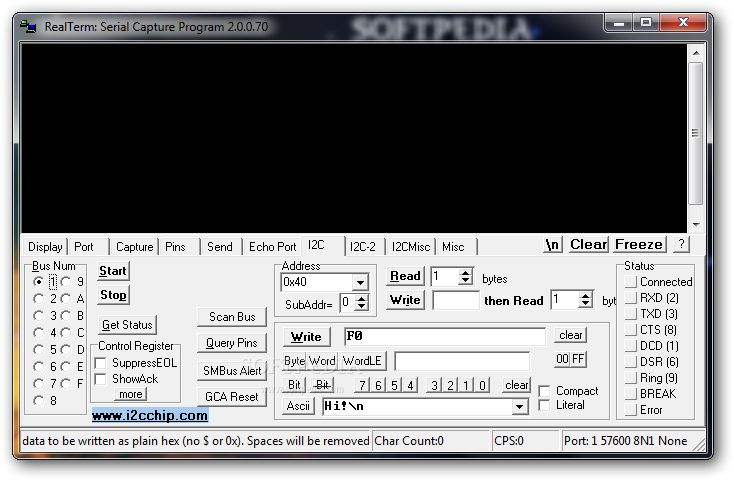Clear the F0 hex data field
The image size is (734, 480).
pyautogui.click(x=570, y=335)
